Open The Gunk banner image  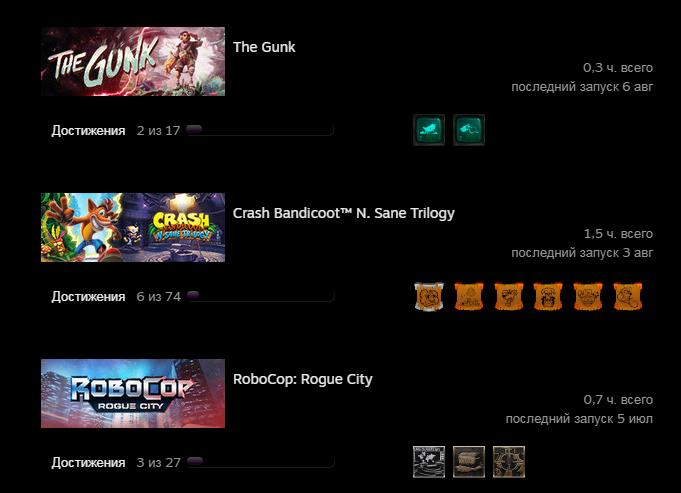[x=133, y=61]
